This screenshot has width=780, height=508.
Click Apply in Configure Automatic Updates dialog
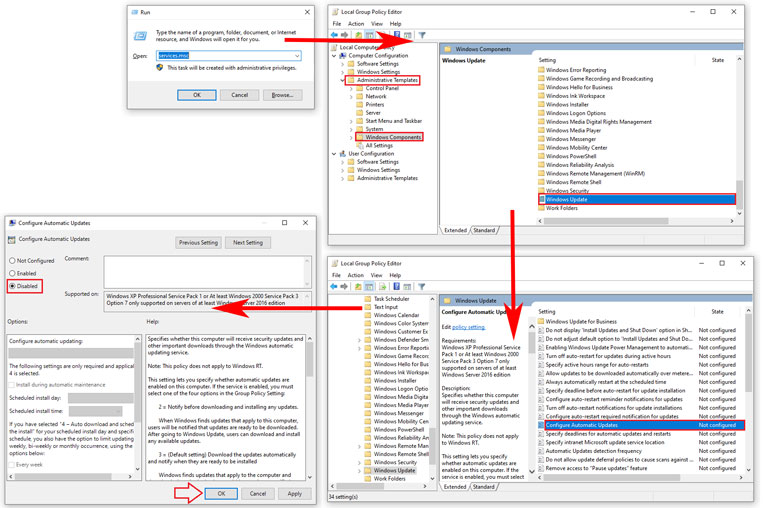[294, 494]
